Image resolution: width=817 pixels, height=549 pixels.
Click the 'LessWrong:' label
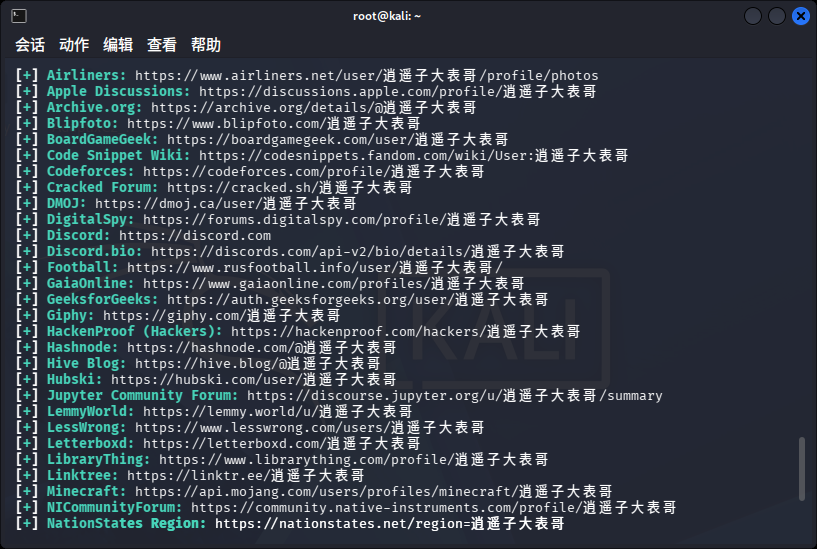click(86, 428)
